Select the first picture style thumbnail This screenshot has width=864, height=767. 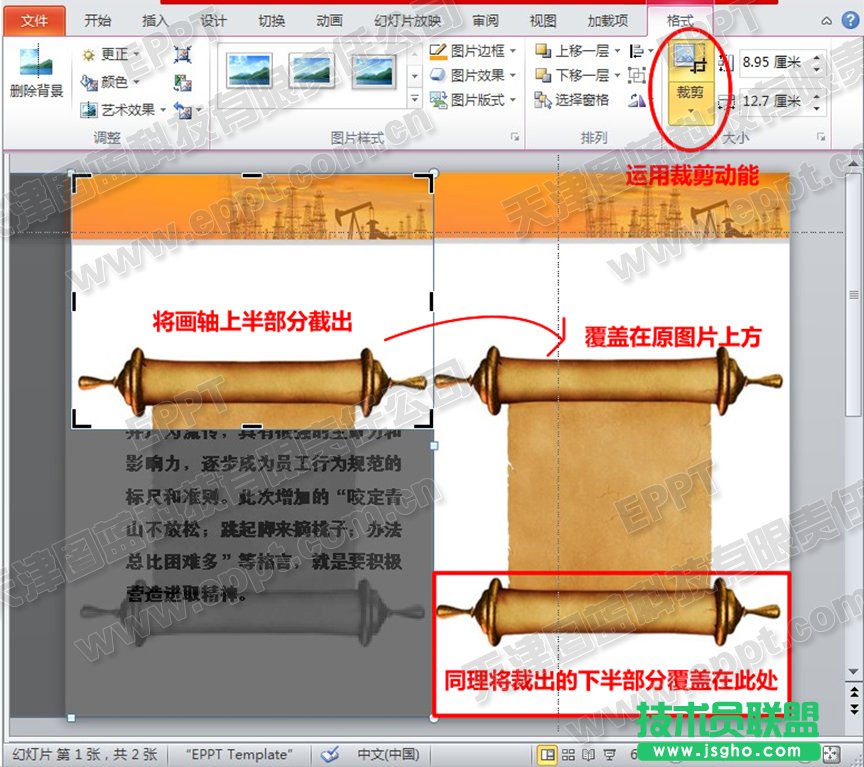point(250,71)
